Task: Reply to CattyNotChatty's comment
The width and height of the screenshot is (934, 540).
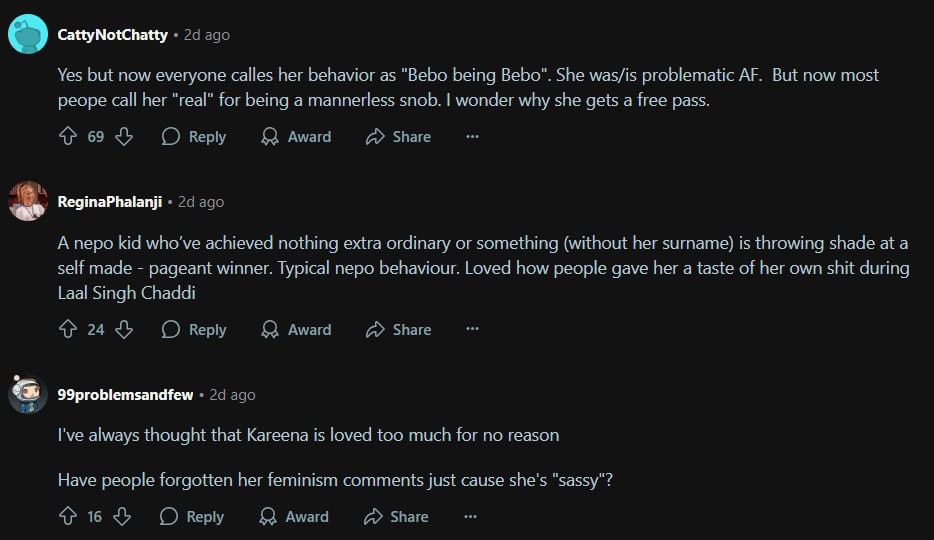Action: coord(194,136)
